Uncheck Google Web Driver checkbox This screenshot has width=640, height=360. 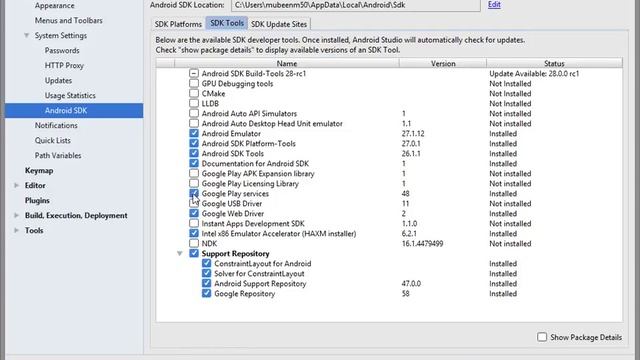[194, 213]
